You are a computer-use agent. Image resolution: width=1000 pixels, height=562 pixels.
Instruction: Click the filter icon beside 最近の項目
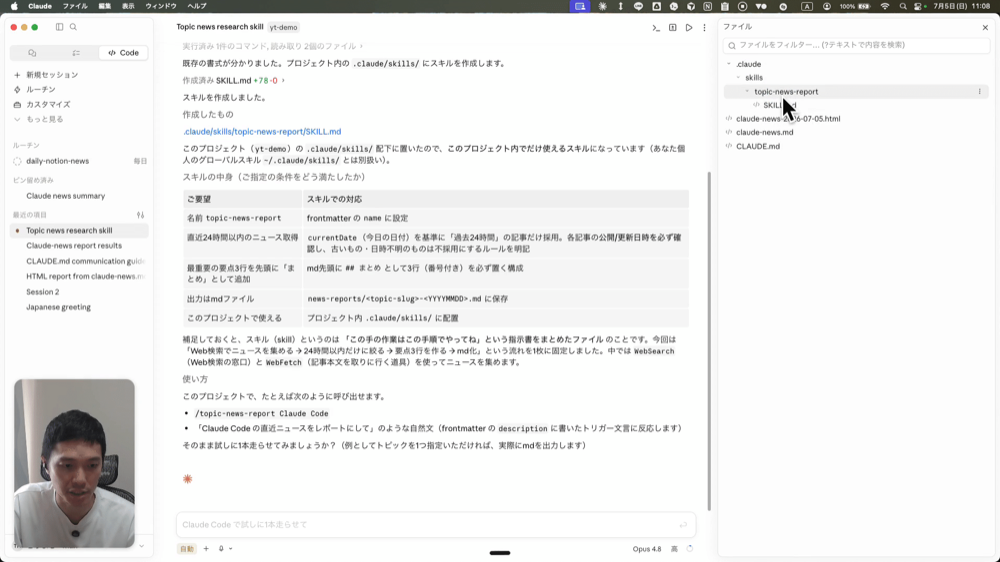[140, 215]
